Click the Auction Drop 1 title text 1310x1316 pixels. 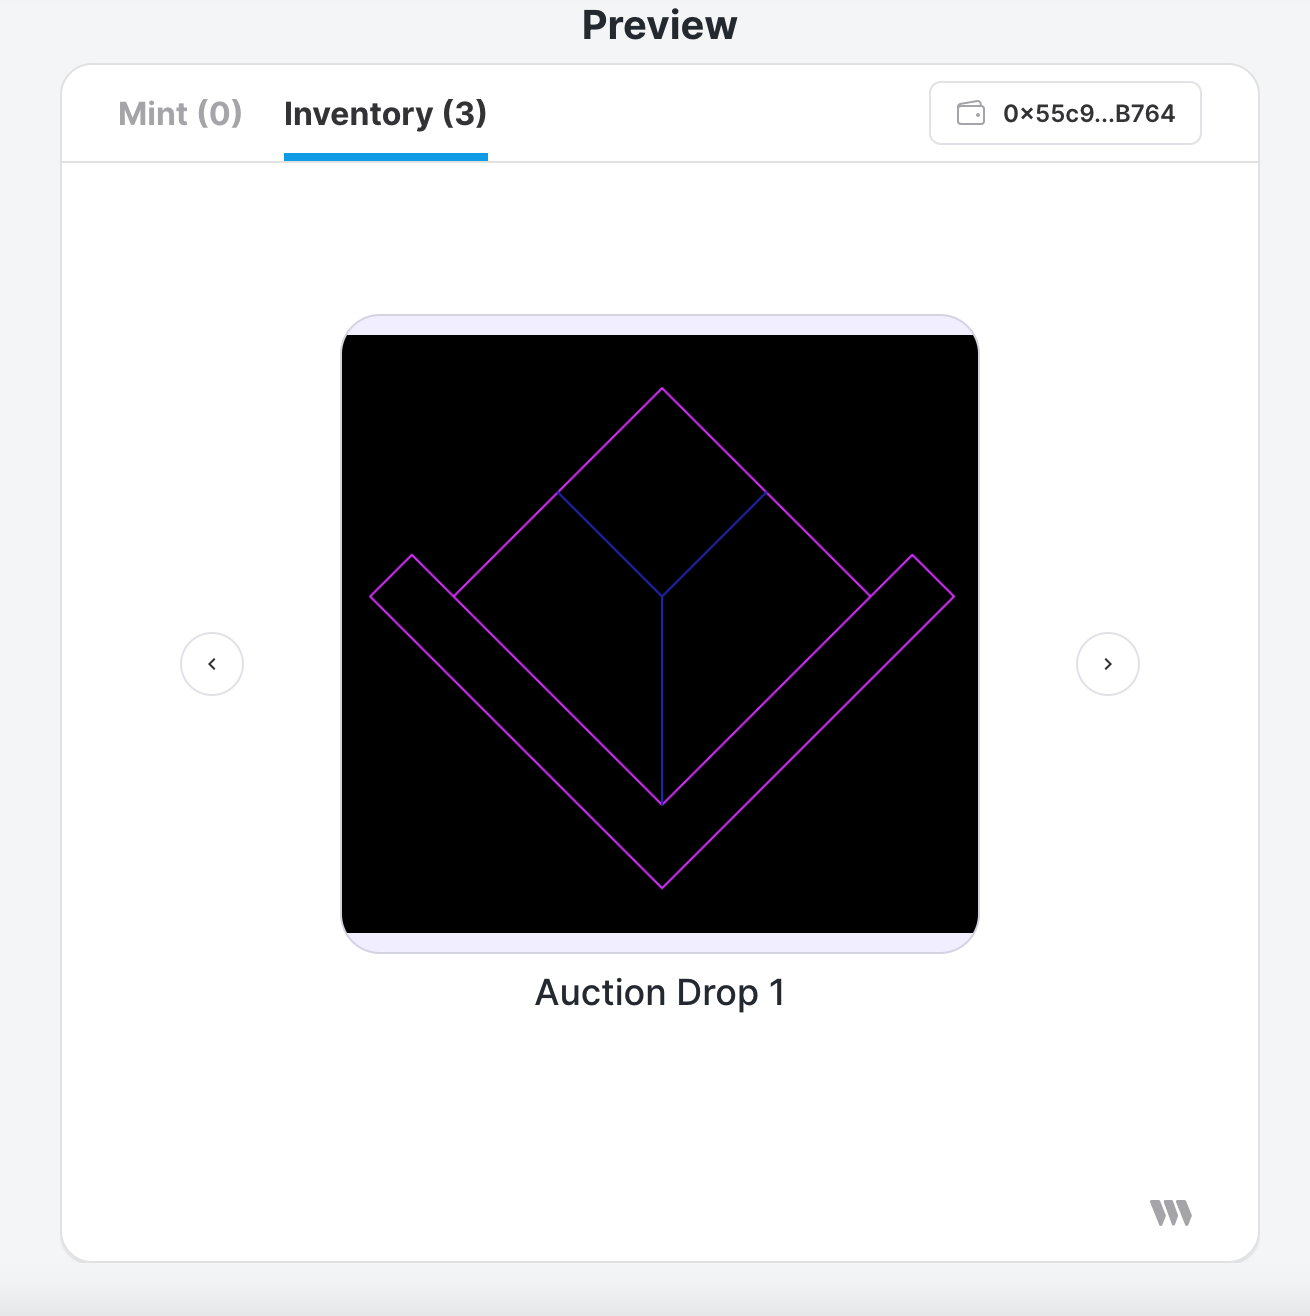[660, 993]
